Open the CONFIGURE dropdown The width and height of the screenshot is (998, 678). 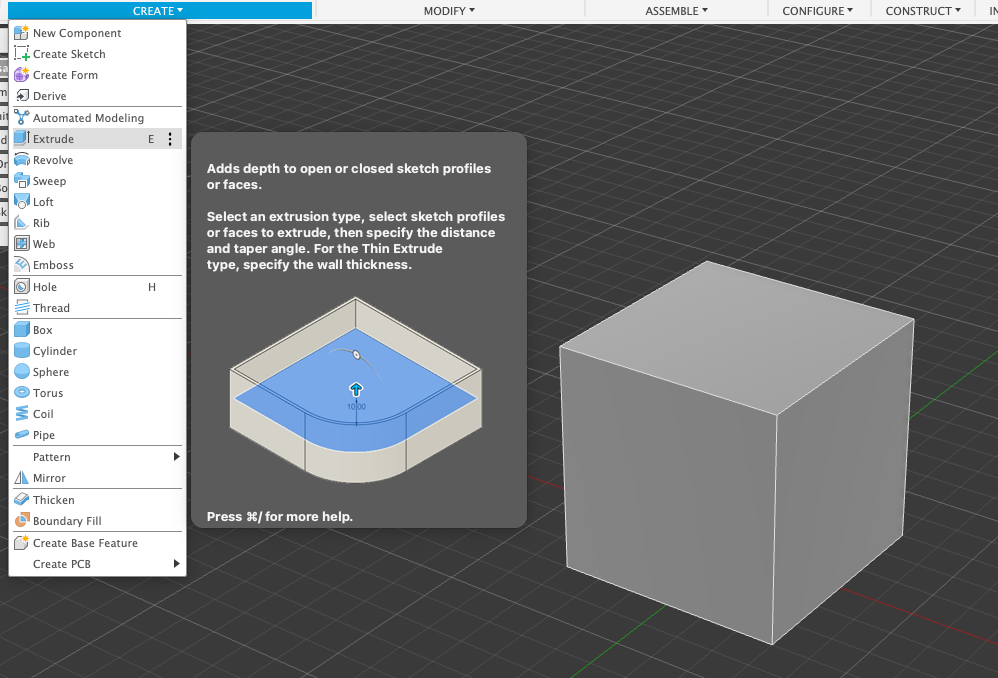tap(817, 11)
